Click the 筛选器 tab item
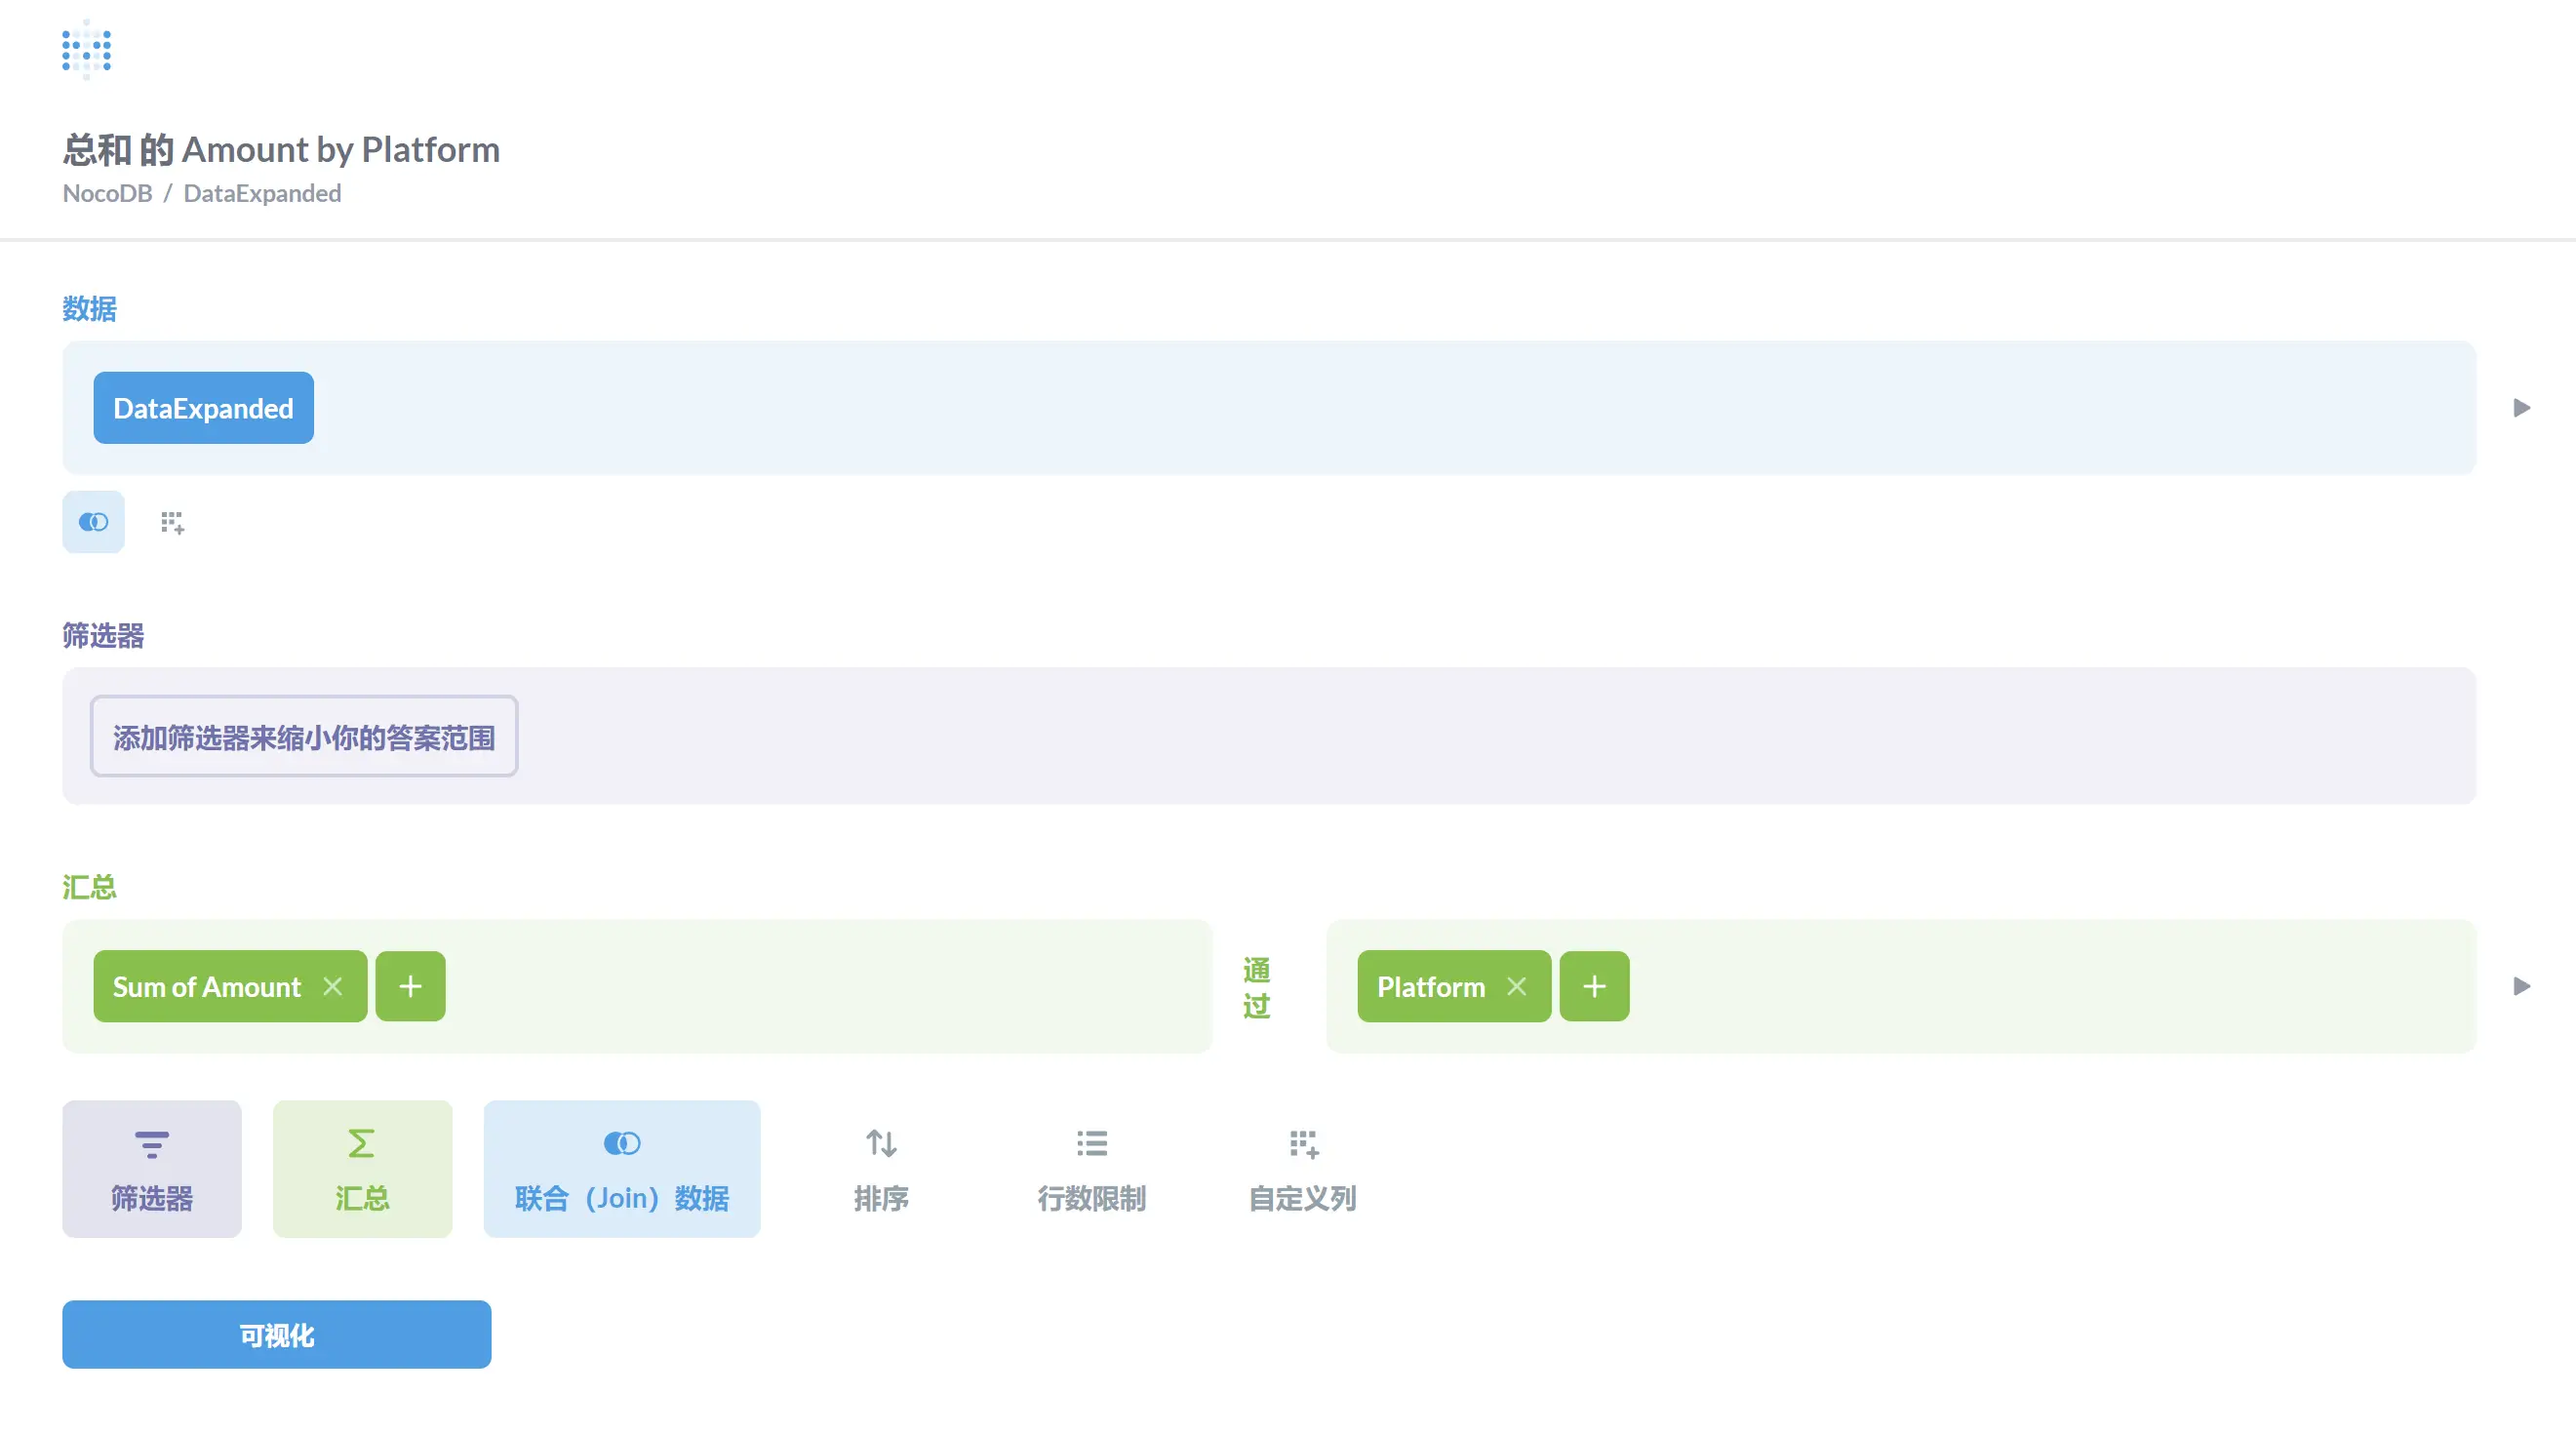Viewport: 2576px width, 1435px height. click(152, 1168)
